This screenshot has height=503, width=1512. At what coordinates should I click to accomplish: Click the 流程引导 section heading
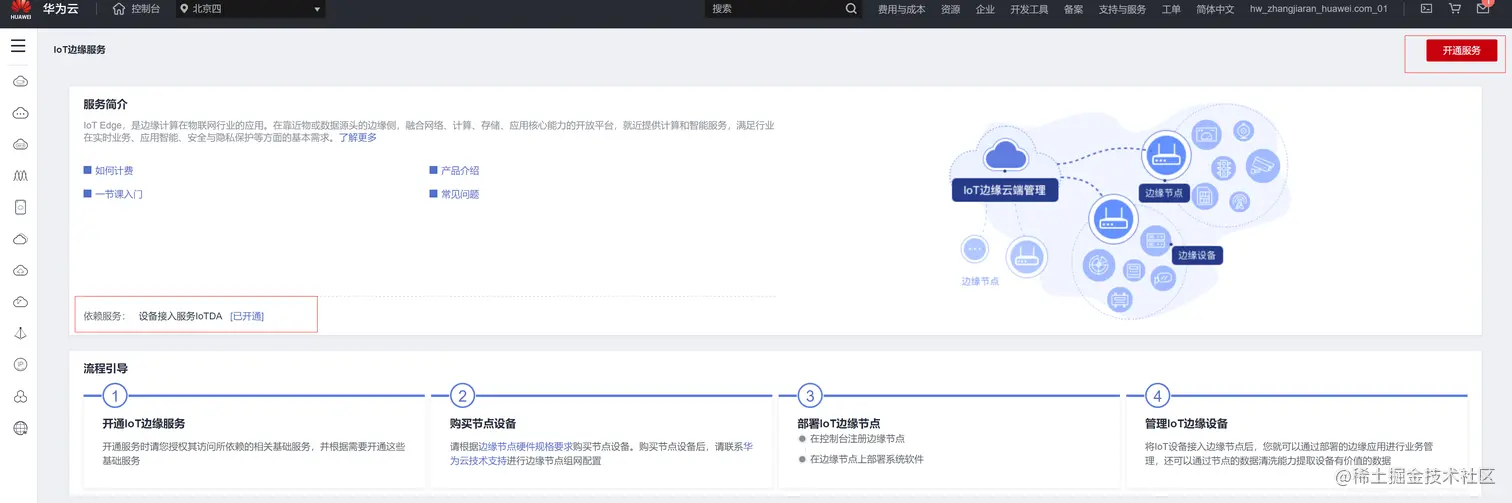coord(105,369)
